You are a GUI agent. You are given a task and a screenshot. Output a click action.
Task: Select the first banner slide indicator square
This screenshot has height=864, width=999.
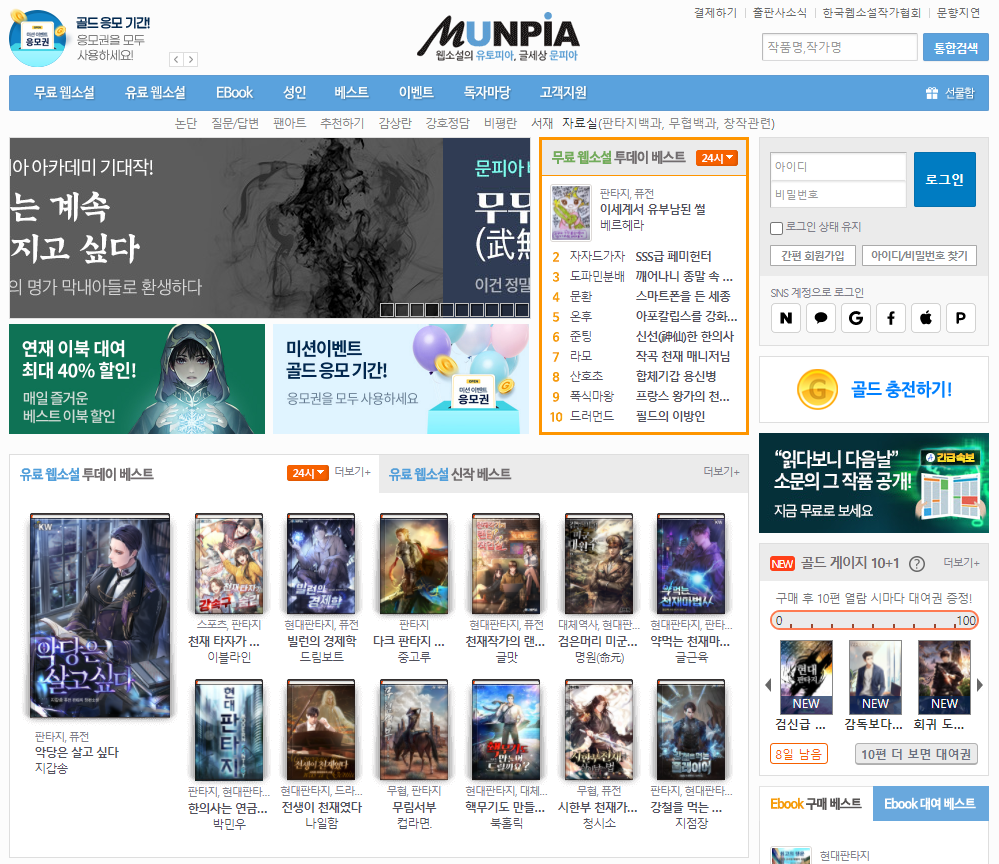coord(386,310)
